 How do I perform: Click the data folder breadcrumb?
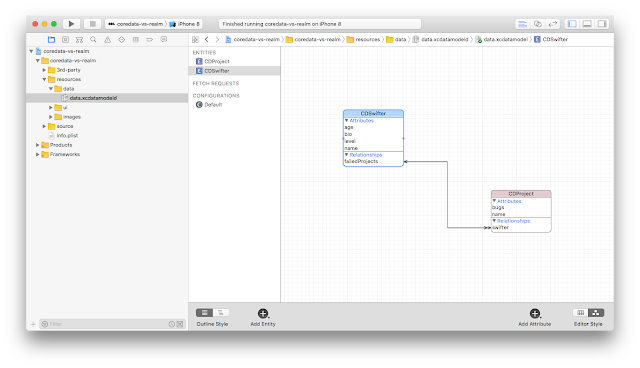pyautogui.click(x=396, y=40)
